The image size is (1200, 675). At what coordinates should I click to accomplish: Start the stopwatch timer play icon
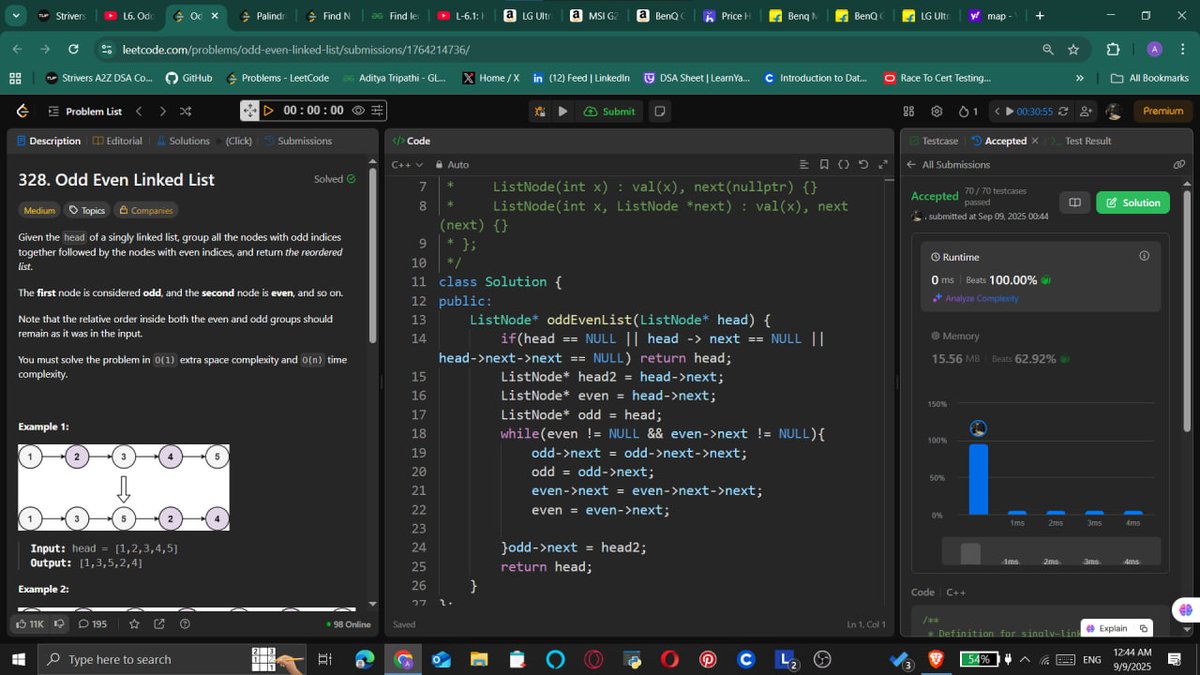pyautogui.click(x=268, y=111)
